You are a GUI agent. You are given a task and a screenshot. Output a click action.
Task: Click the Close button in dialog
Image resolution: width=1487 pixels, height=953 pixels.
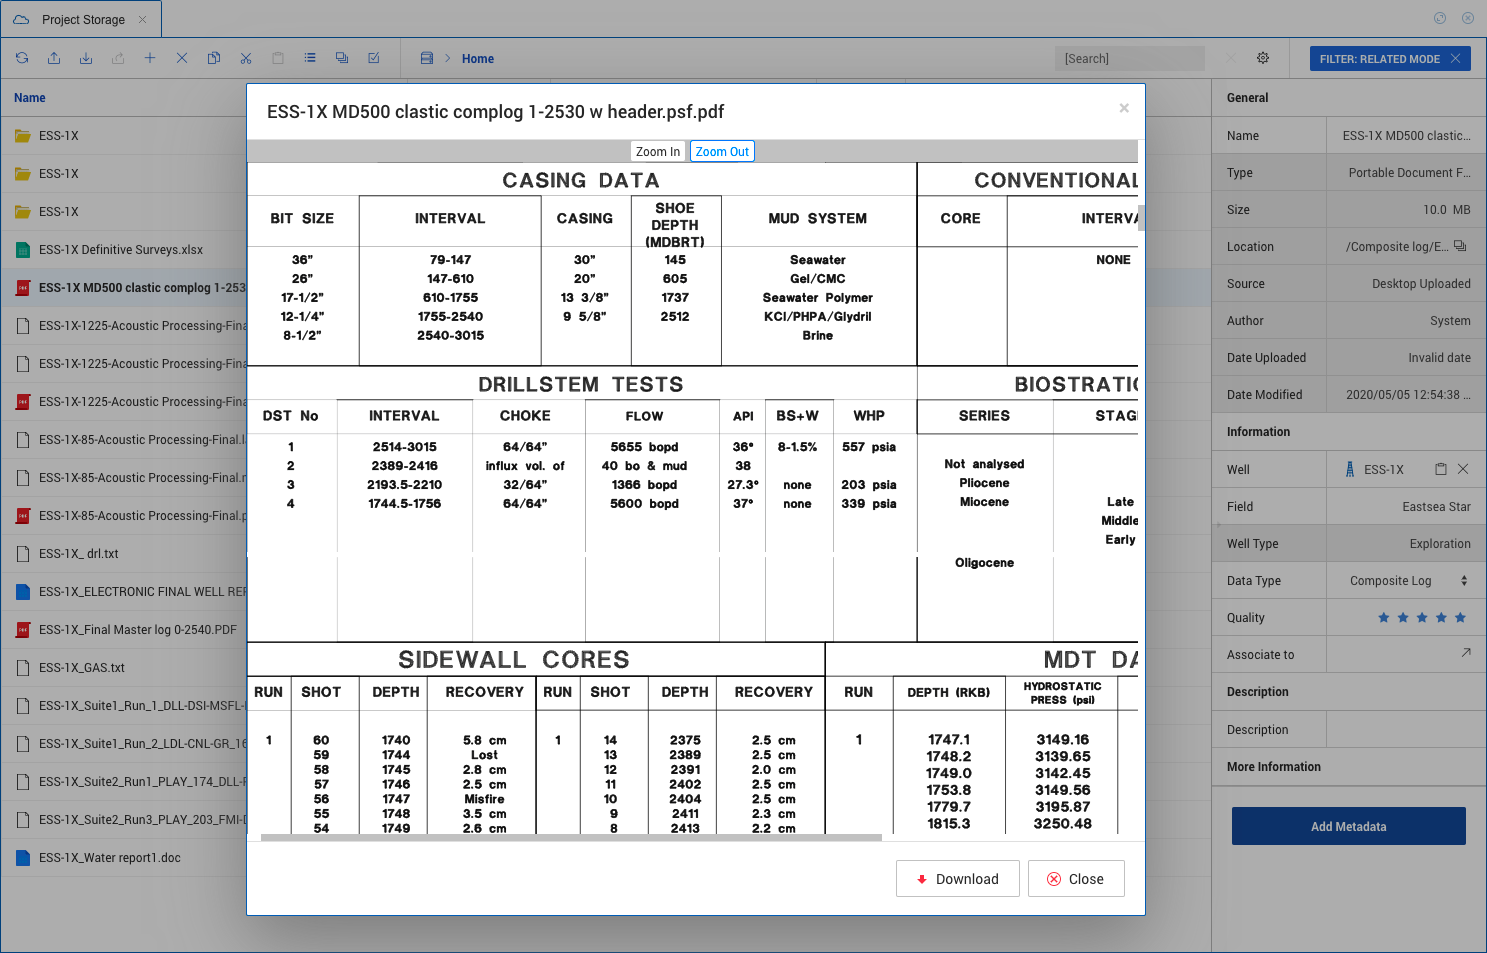(x=1076, y=879)
